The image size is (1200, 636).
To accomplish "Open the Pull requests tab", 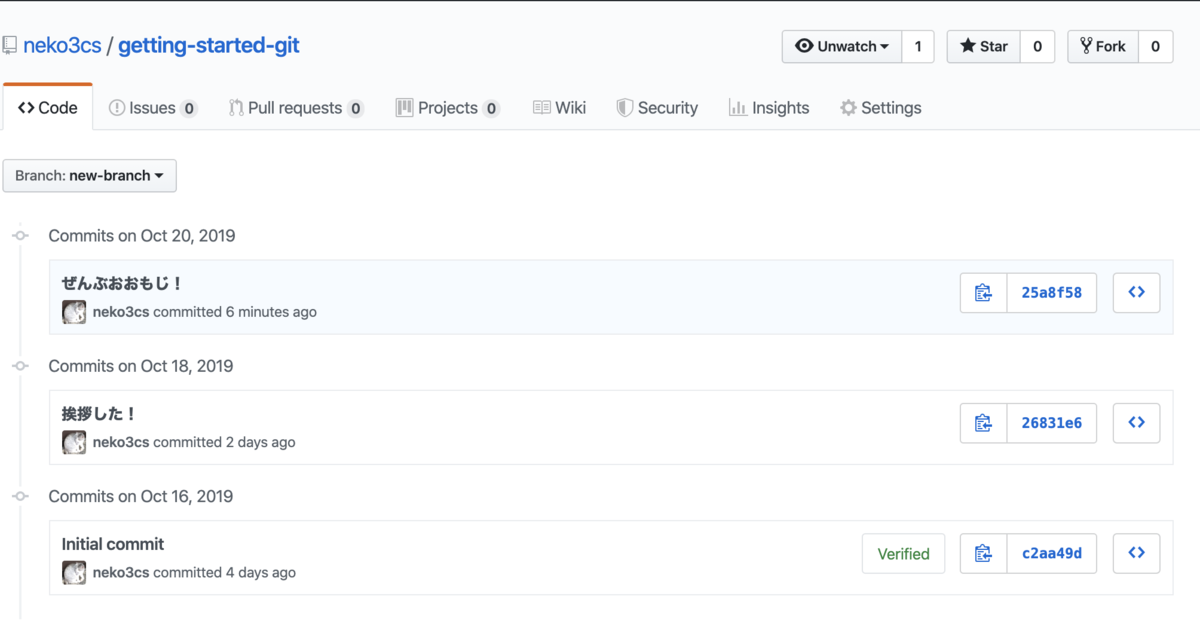I will click(x=296, y=107).
